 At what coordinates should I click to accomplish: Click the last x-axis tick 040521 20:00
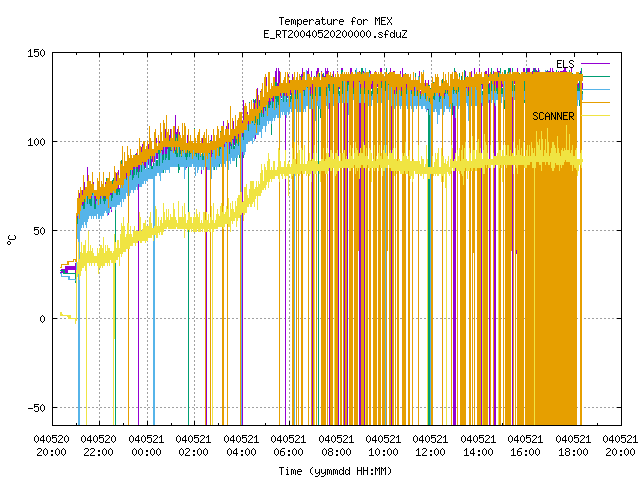tap(620, 446)
